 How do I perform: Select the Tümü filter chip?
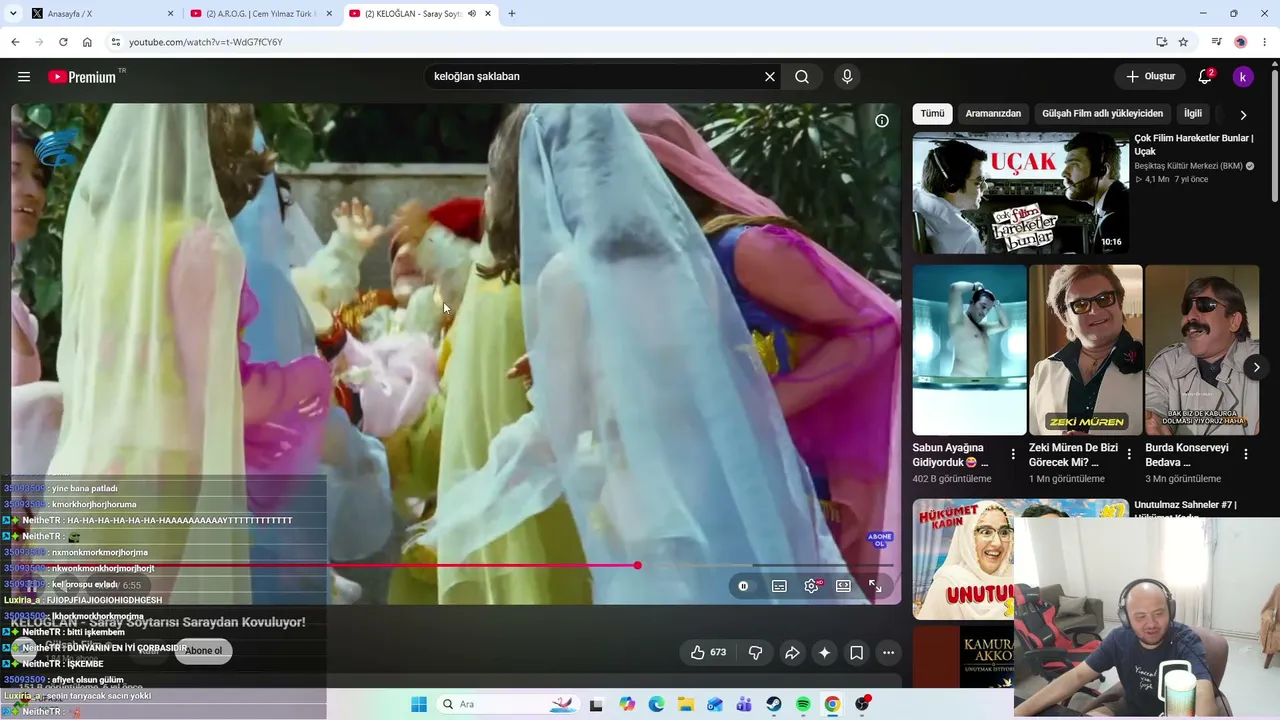[932, 114]
